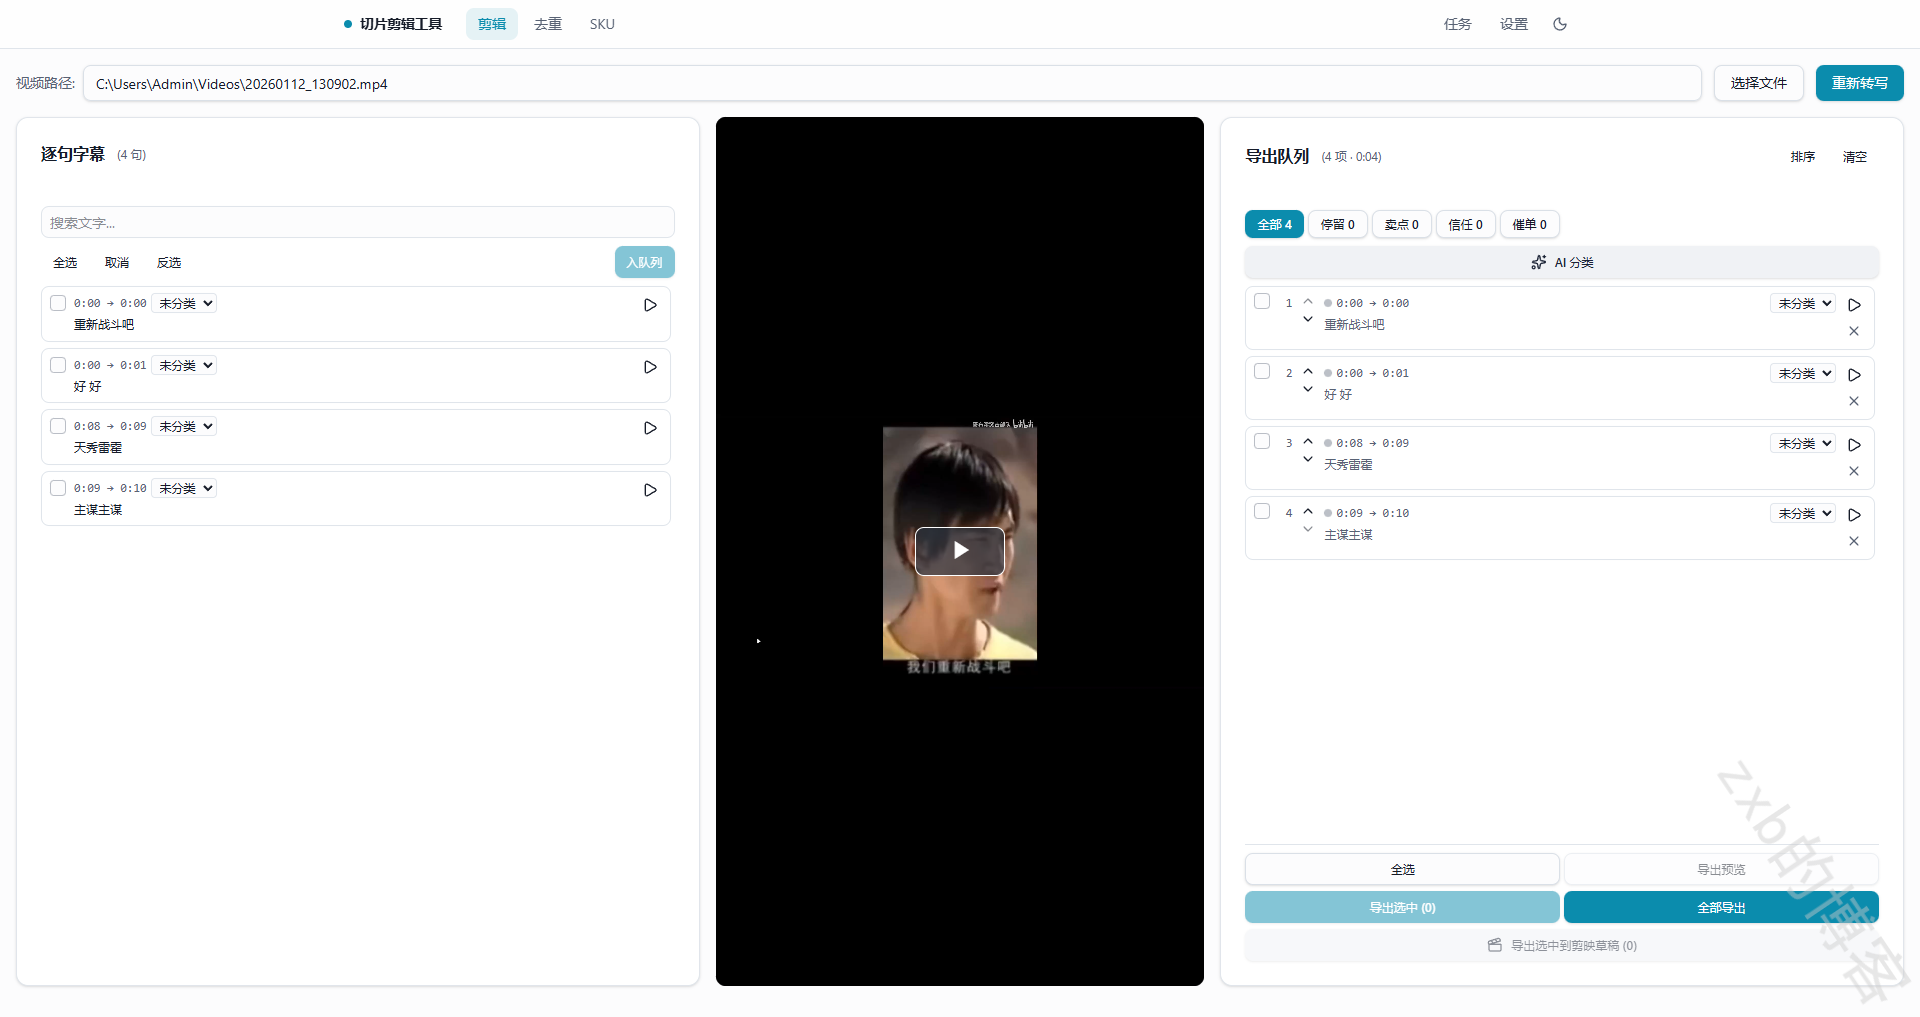Export all with 全部导出
Screen dimensions: 1920x1017
coord(1721,907)
